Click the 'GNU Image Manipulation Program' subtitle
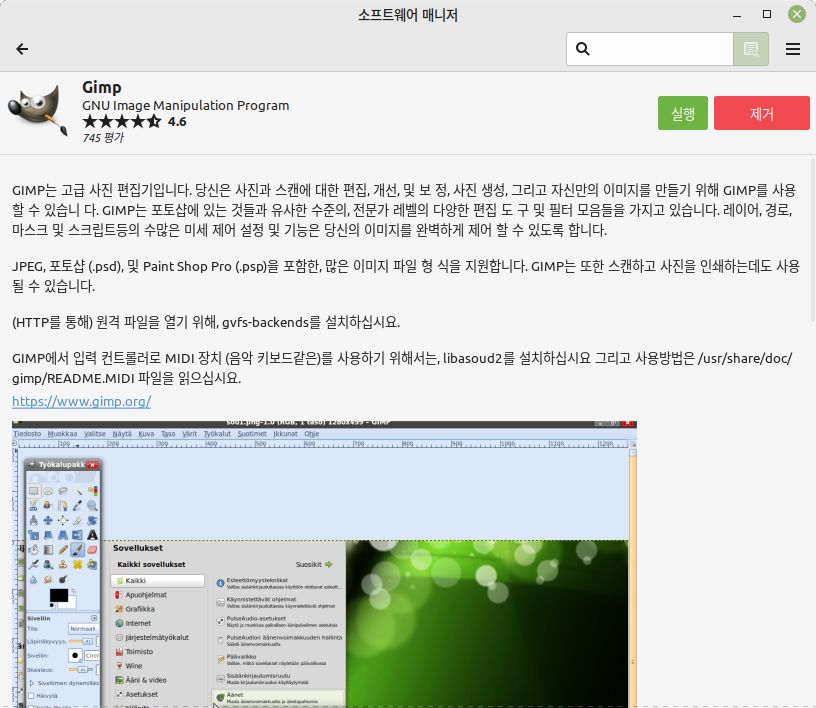Viewport: 816px width, 708px height. [x=186, y=105]
